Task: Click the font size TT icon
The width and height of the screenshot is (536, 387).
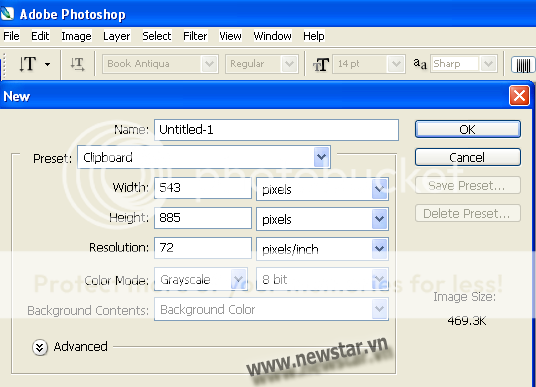Action: pos(321,64)
